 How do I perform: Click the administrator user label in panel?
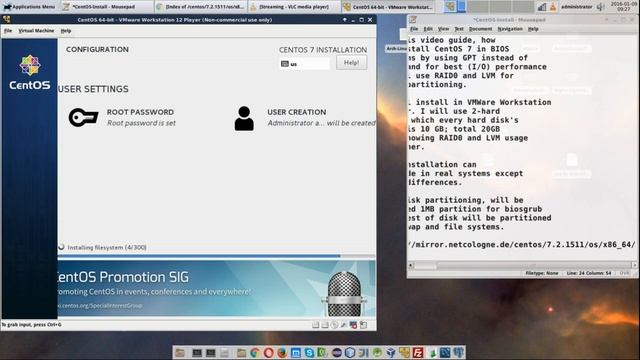pos(576,7)
